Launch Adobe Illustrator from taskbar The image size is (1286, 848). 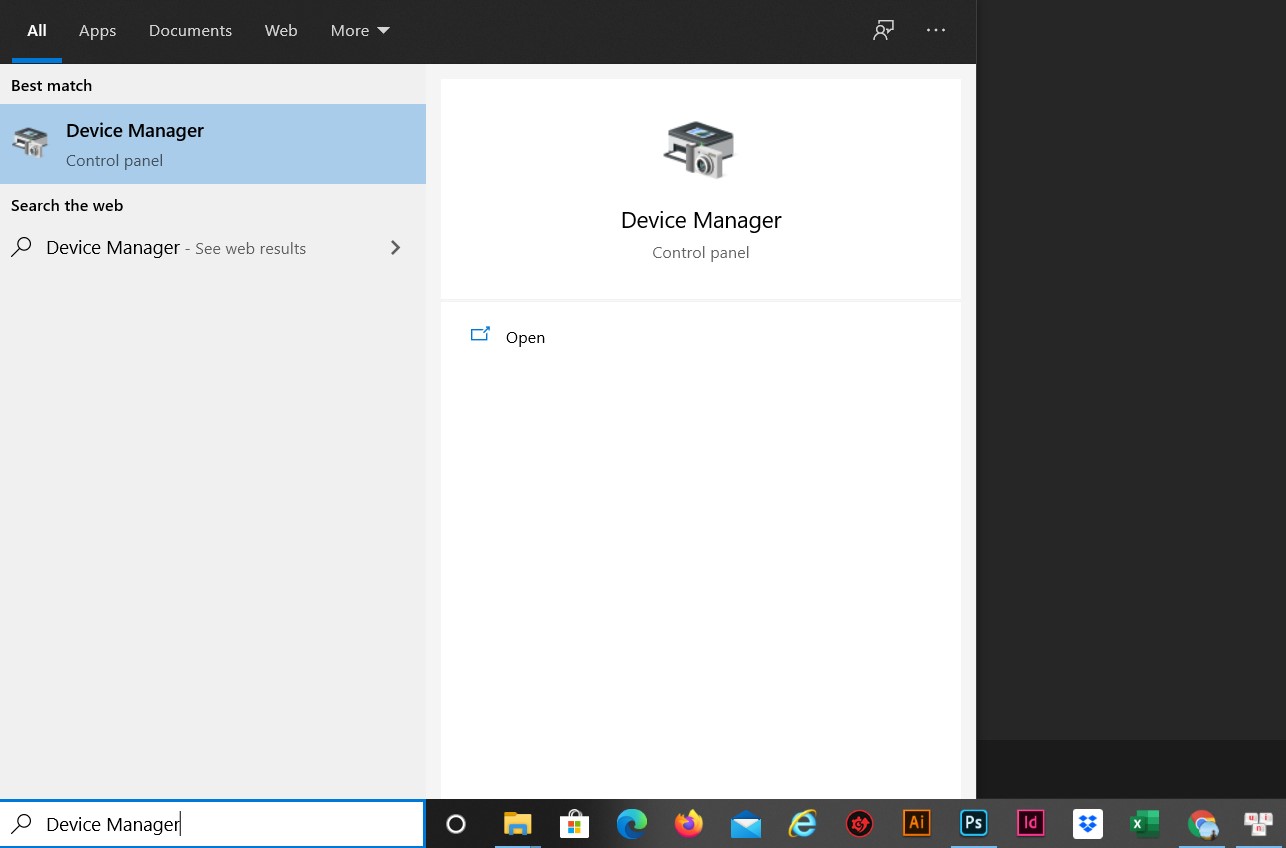pyautogui.click(x=916, y=823)
